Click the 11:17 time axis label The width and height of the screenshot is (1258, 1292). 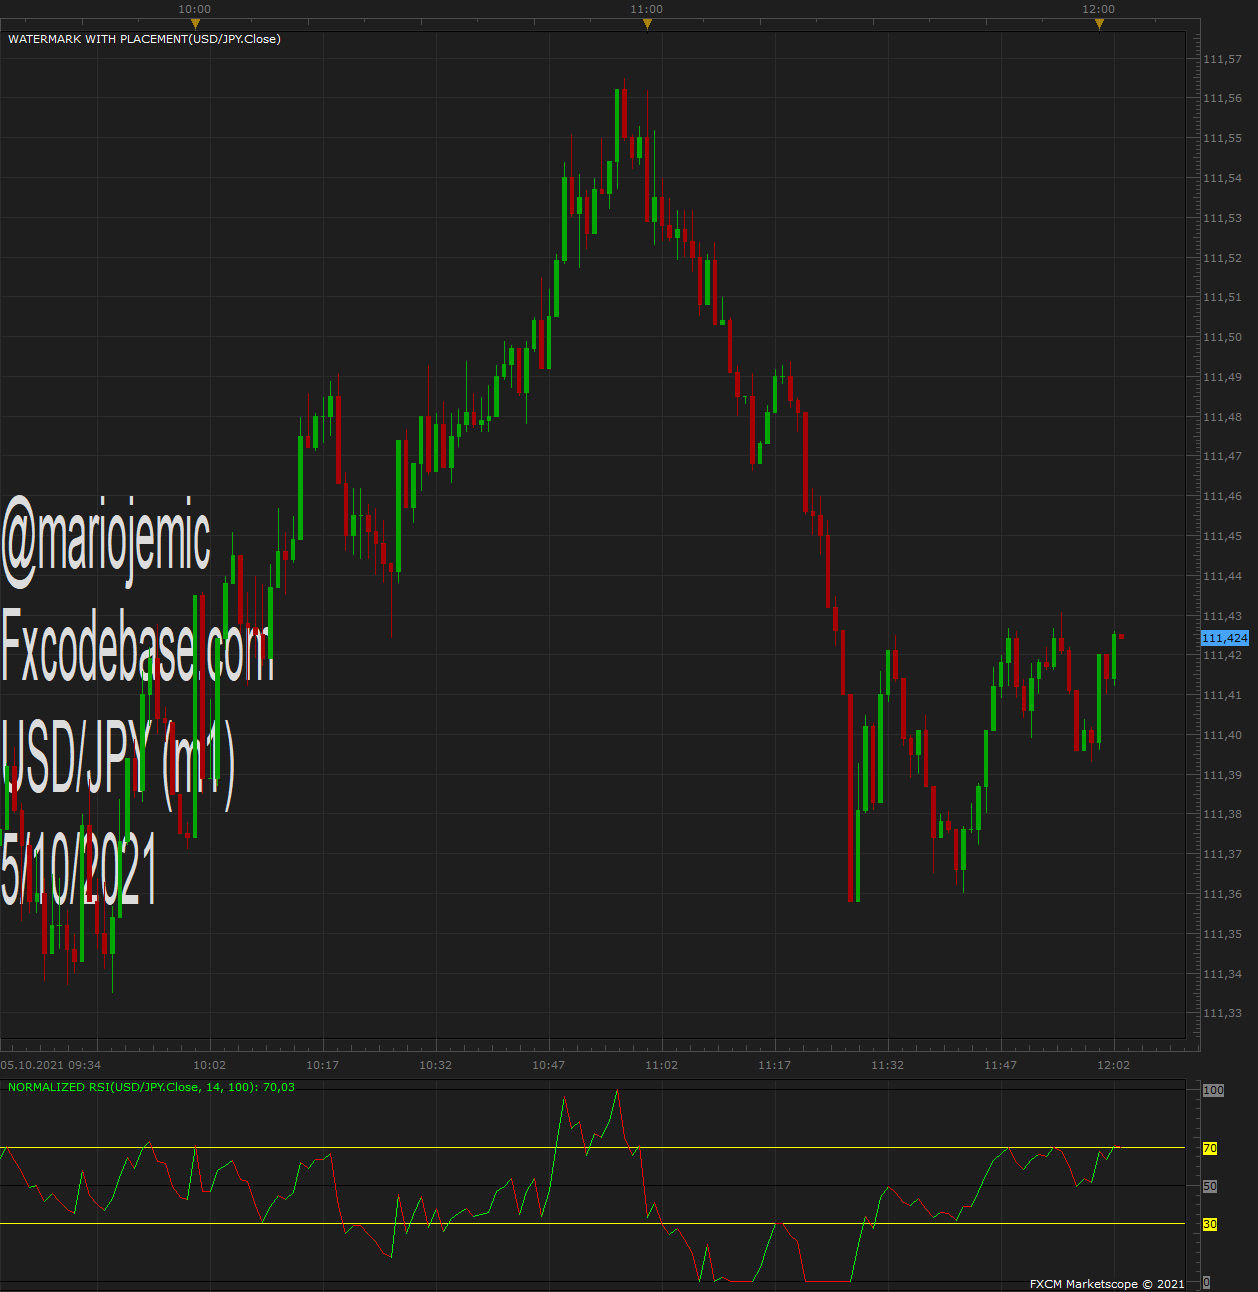[775, 1065]
